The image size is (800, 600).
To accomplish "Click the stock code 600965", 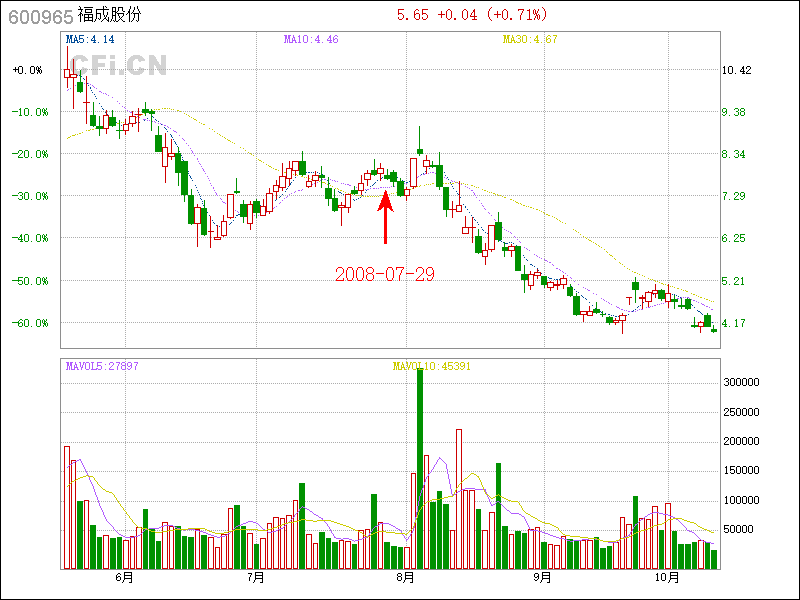I will coord(40,16).
